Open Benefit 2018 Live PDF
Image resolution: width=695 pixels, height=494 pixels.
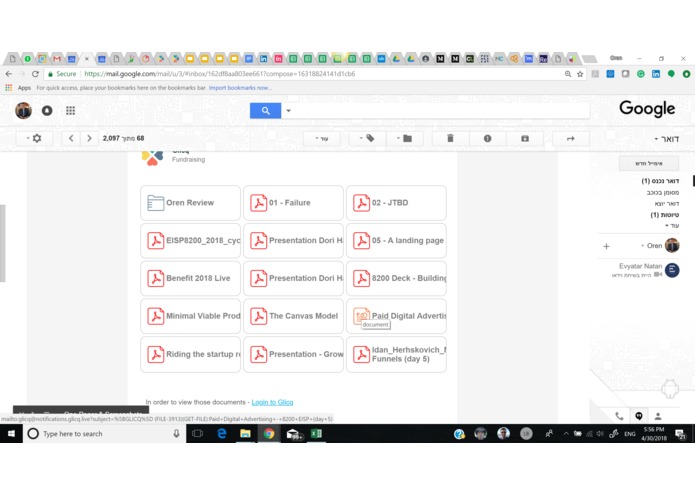(x=191, y=278)
